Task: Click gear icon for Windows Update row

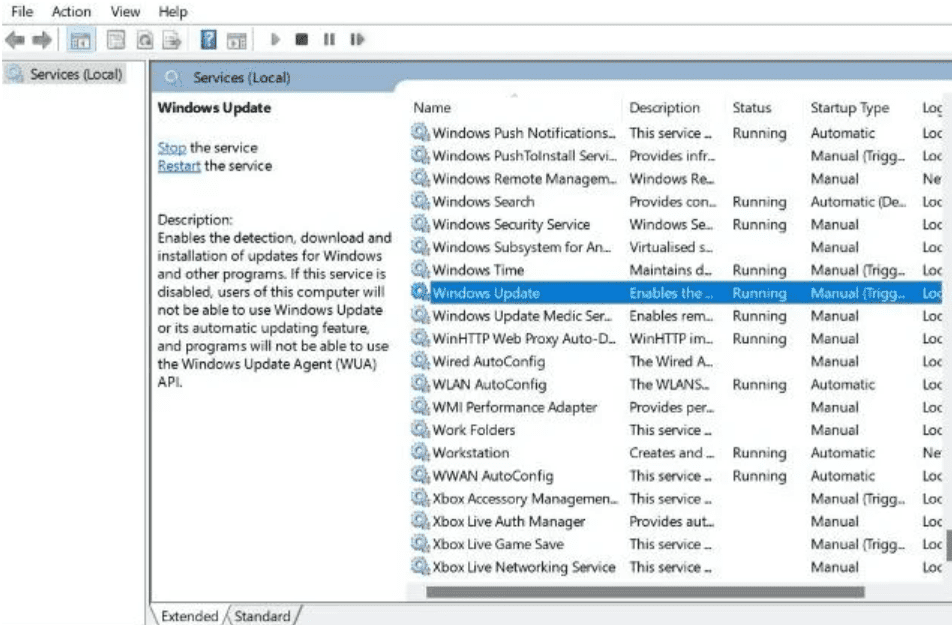Action: 420,292
